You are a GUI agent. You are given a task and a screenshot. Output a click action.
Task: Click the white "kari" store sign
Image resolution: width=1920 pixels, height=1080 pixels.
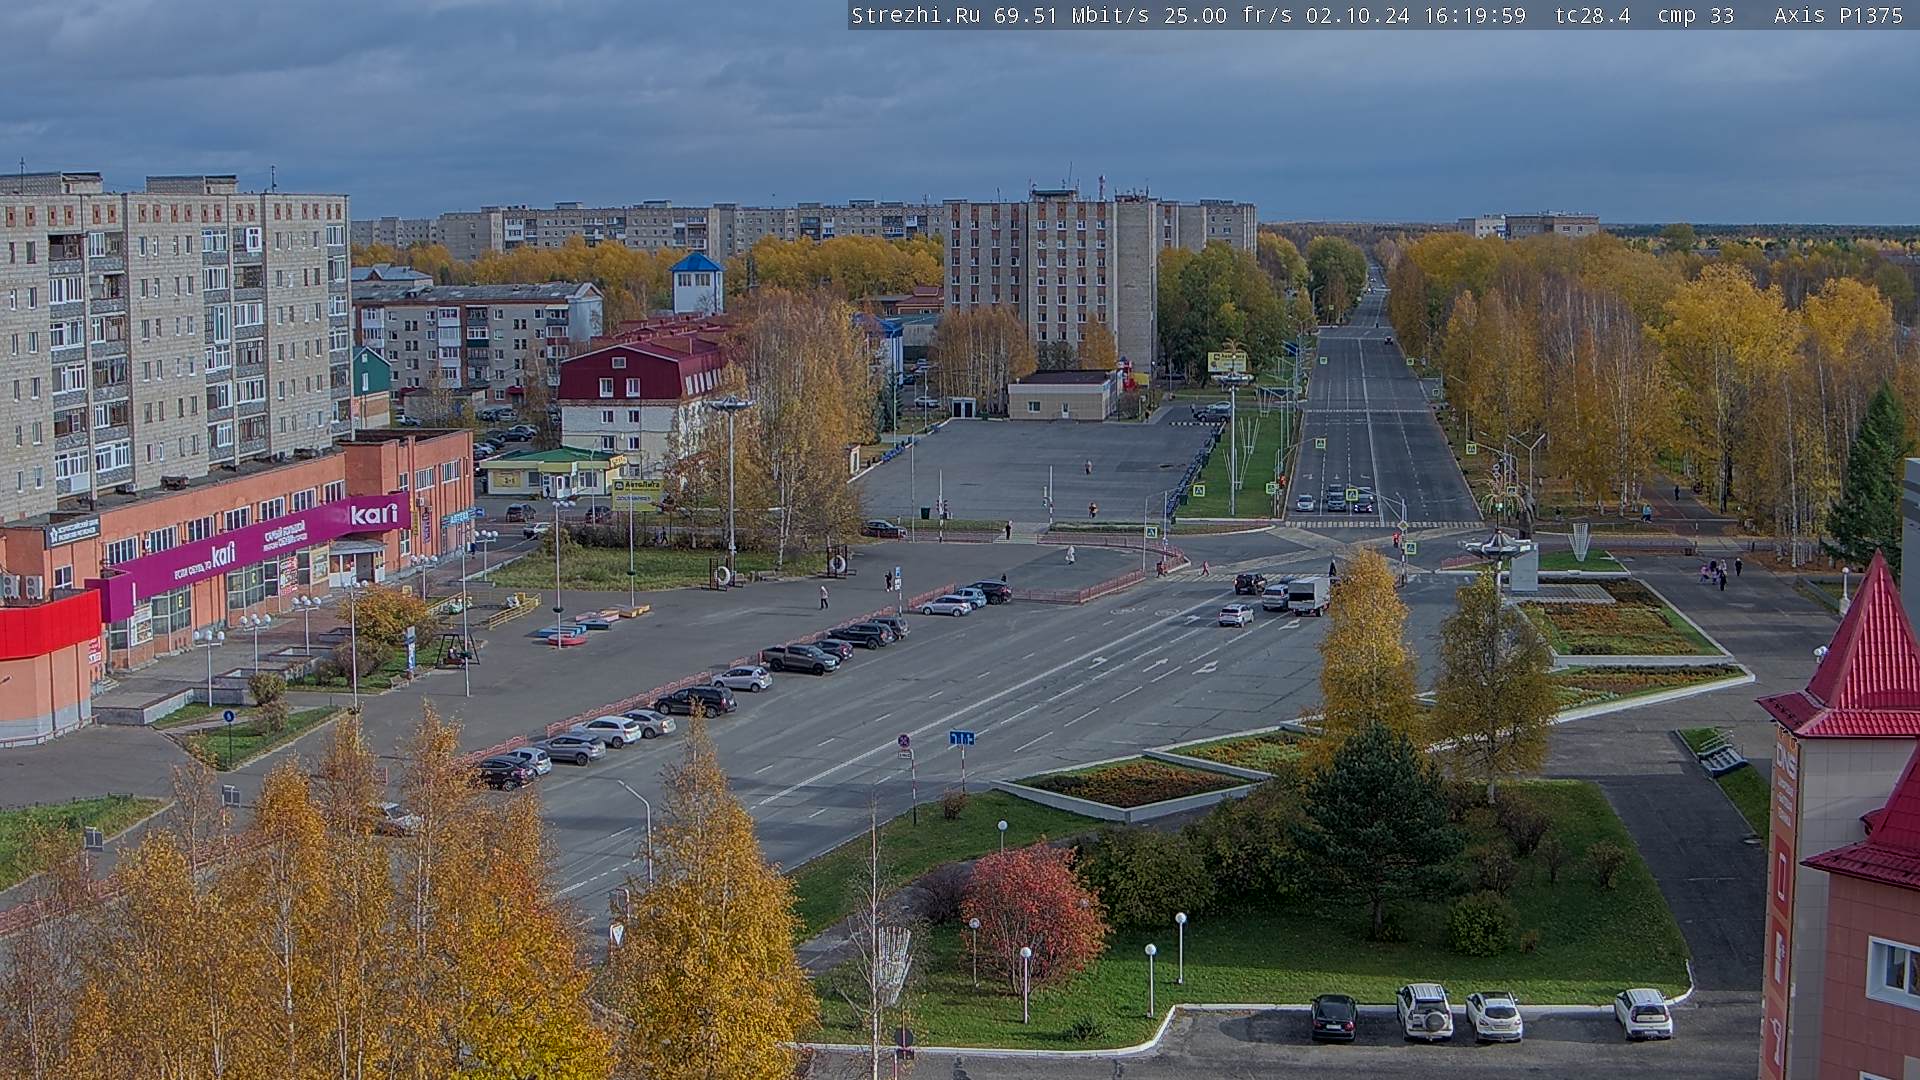coord(373,513)
